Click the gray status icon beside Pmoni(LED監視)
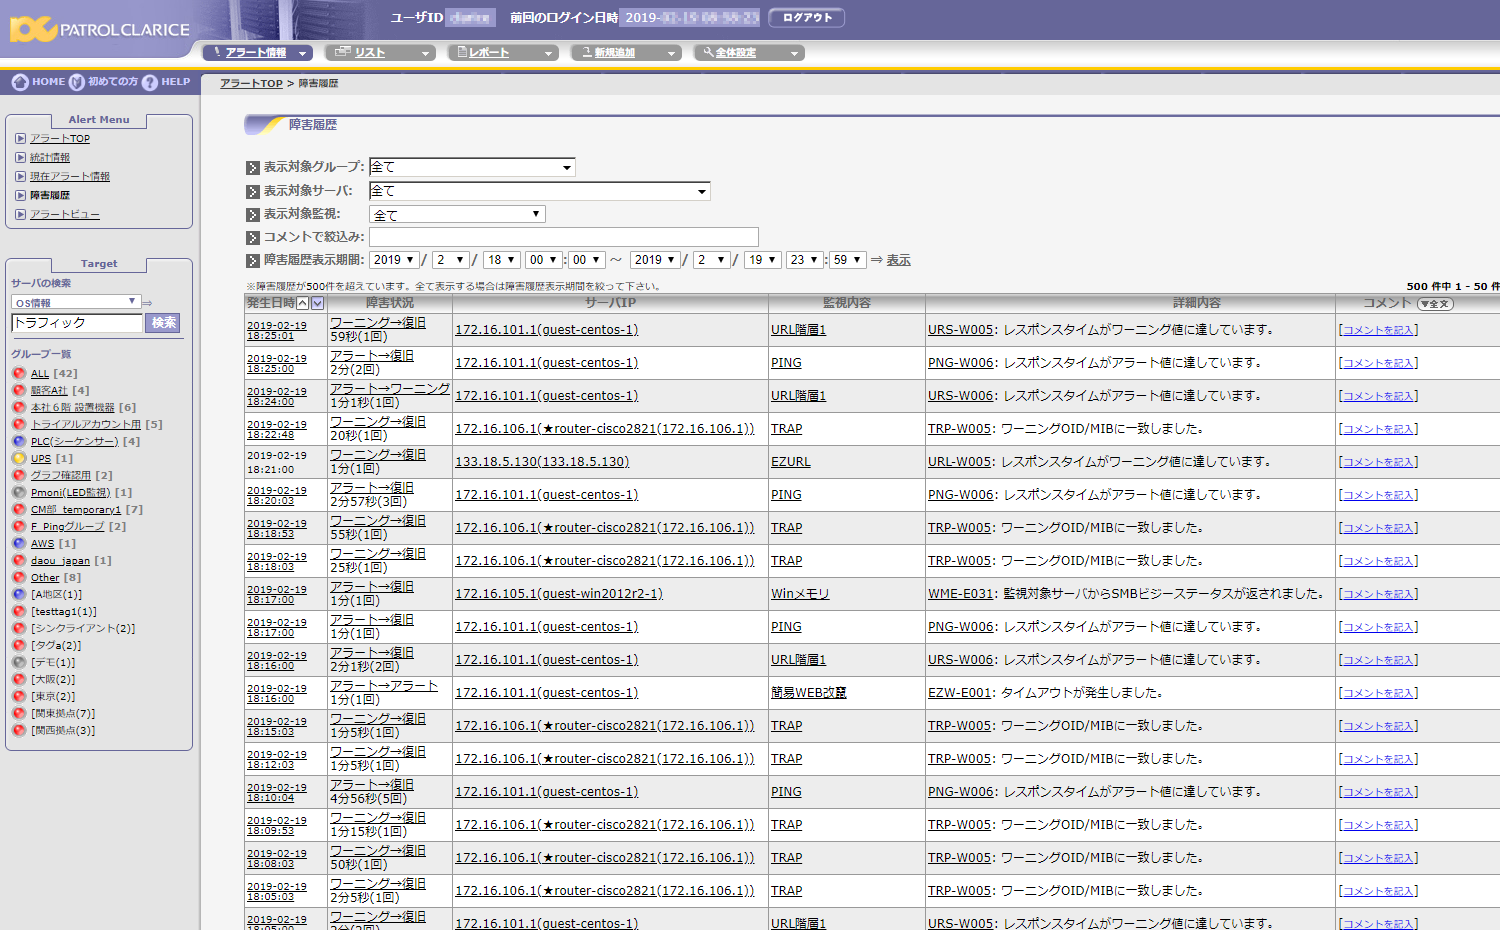Screen dimensions: 1500x930 pos(19,492)
